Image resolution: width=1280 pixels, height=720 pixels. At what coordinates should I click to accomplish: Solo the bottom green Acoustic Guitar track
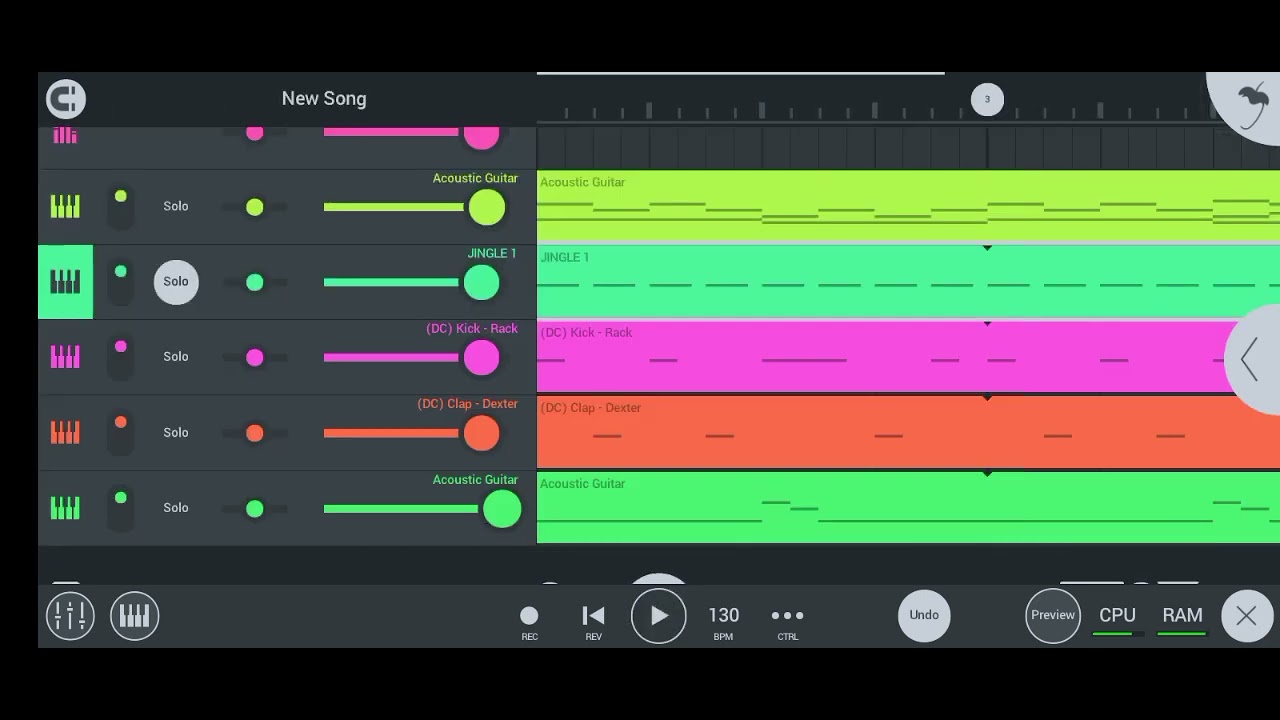click(x=176, y=507)
